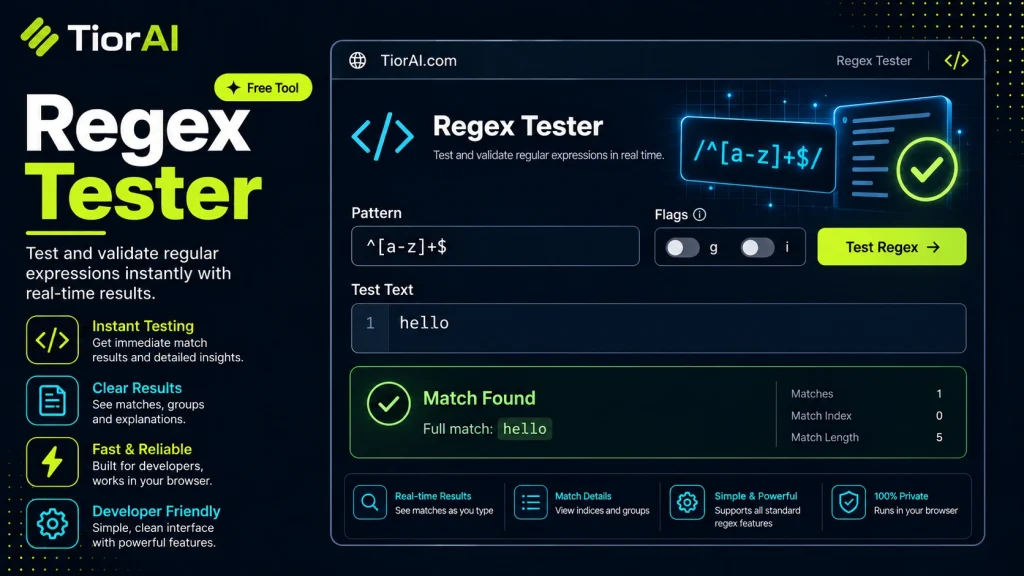Click the code brackets icon in header
The width and height of the screenshot is (1024, 576).
point(956,61)
